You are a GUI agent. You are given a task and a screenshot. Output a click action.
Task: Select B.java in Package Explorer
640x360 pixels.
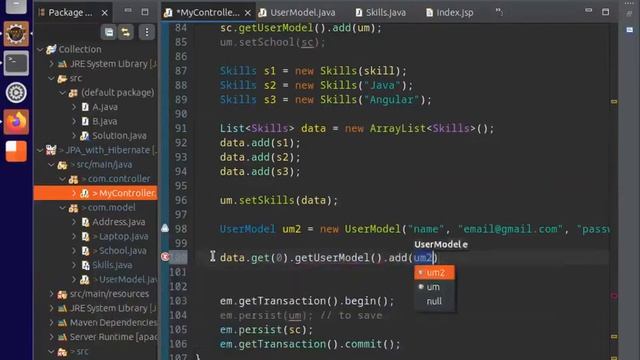(104, 121)
